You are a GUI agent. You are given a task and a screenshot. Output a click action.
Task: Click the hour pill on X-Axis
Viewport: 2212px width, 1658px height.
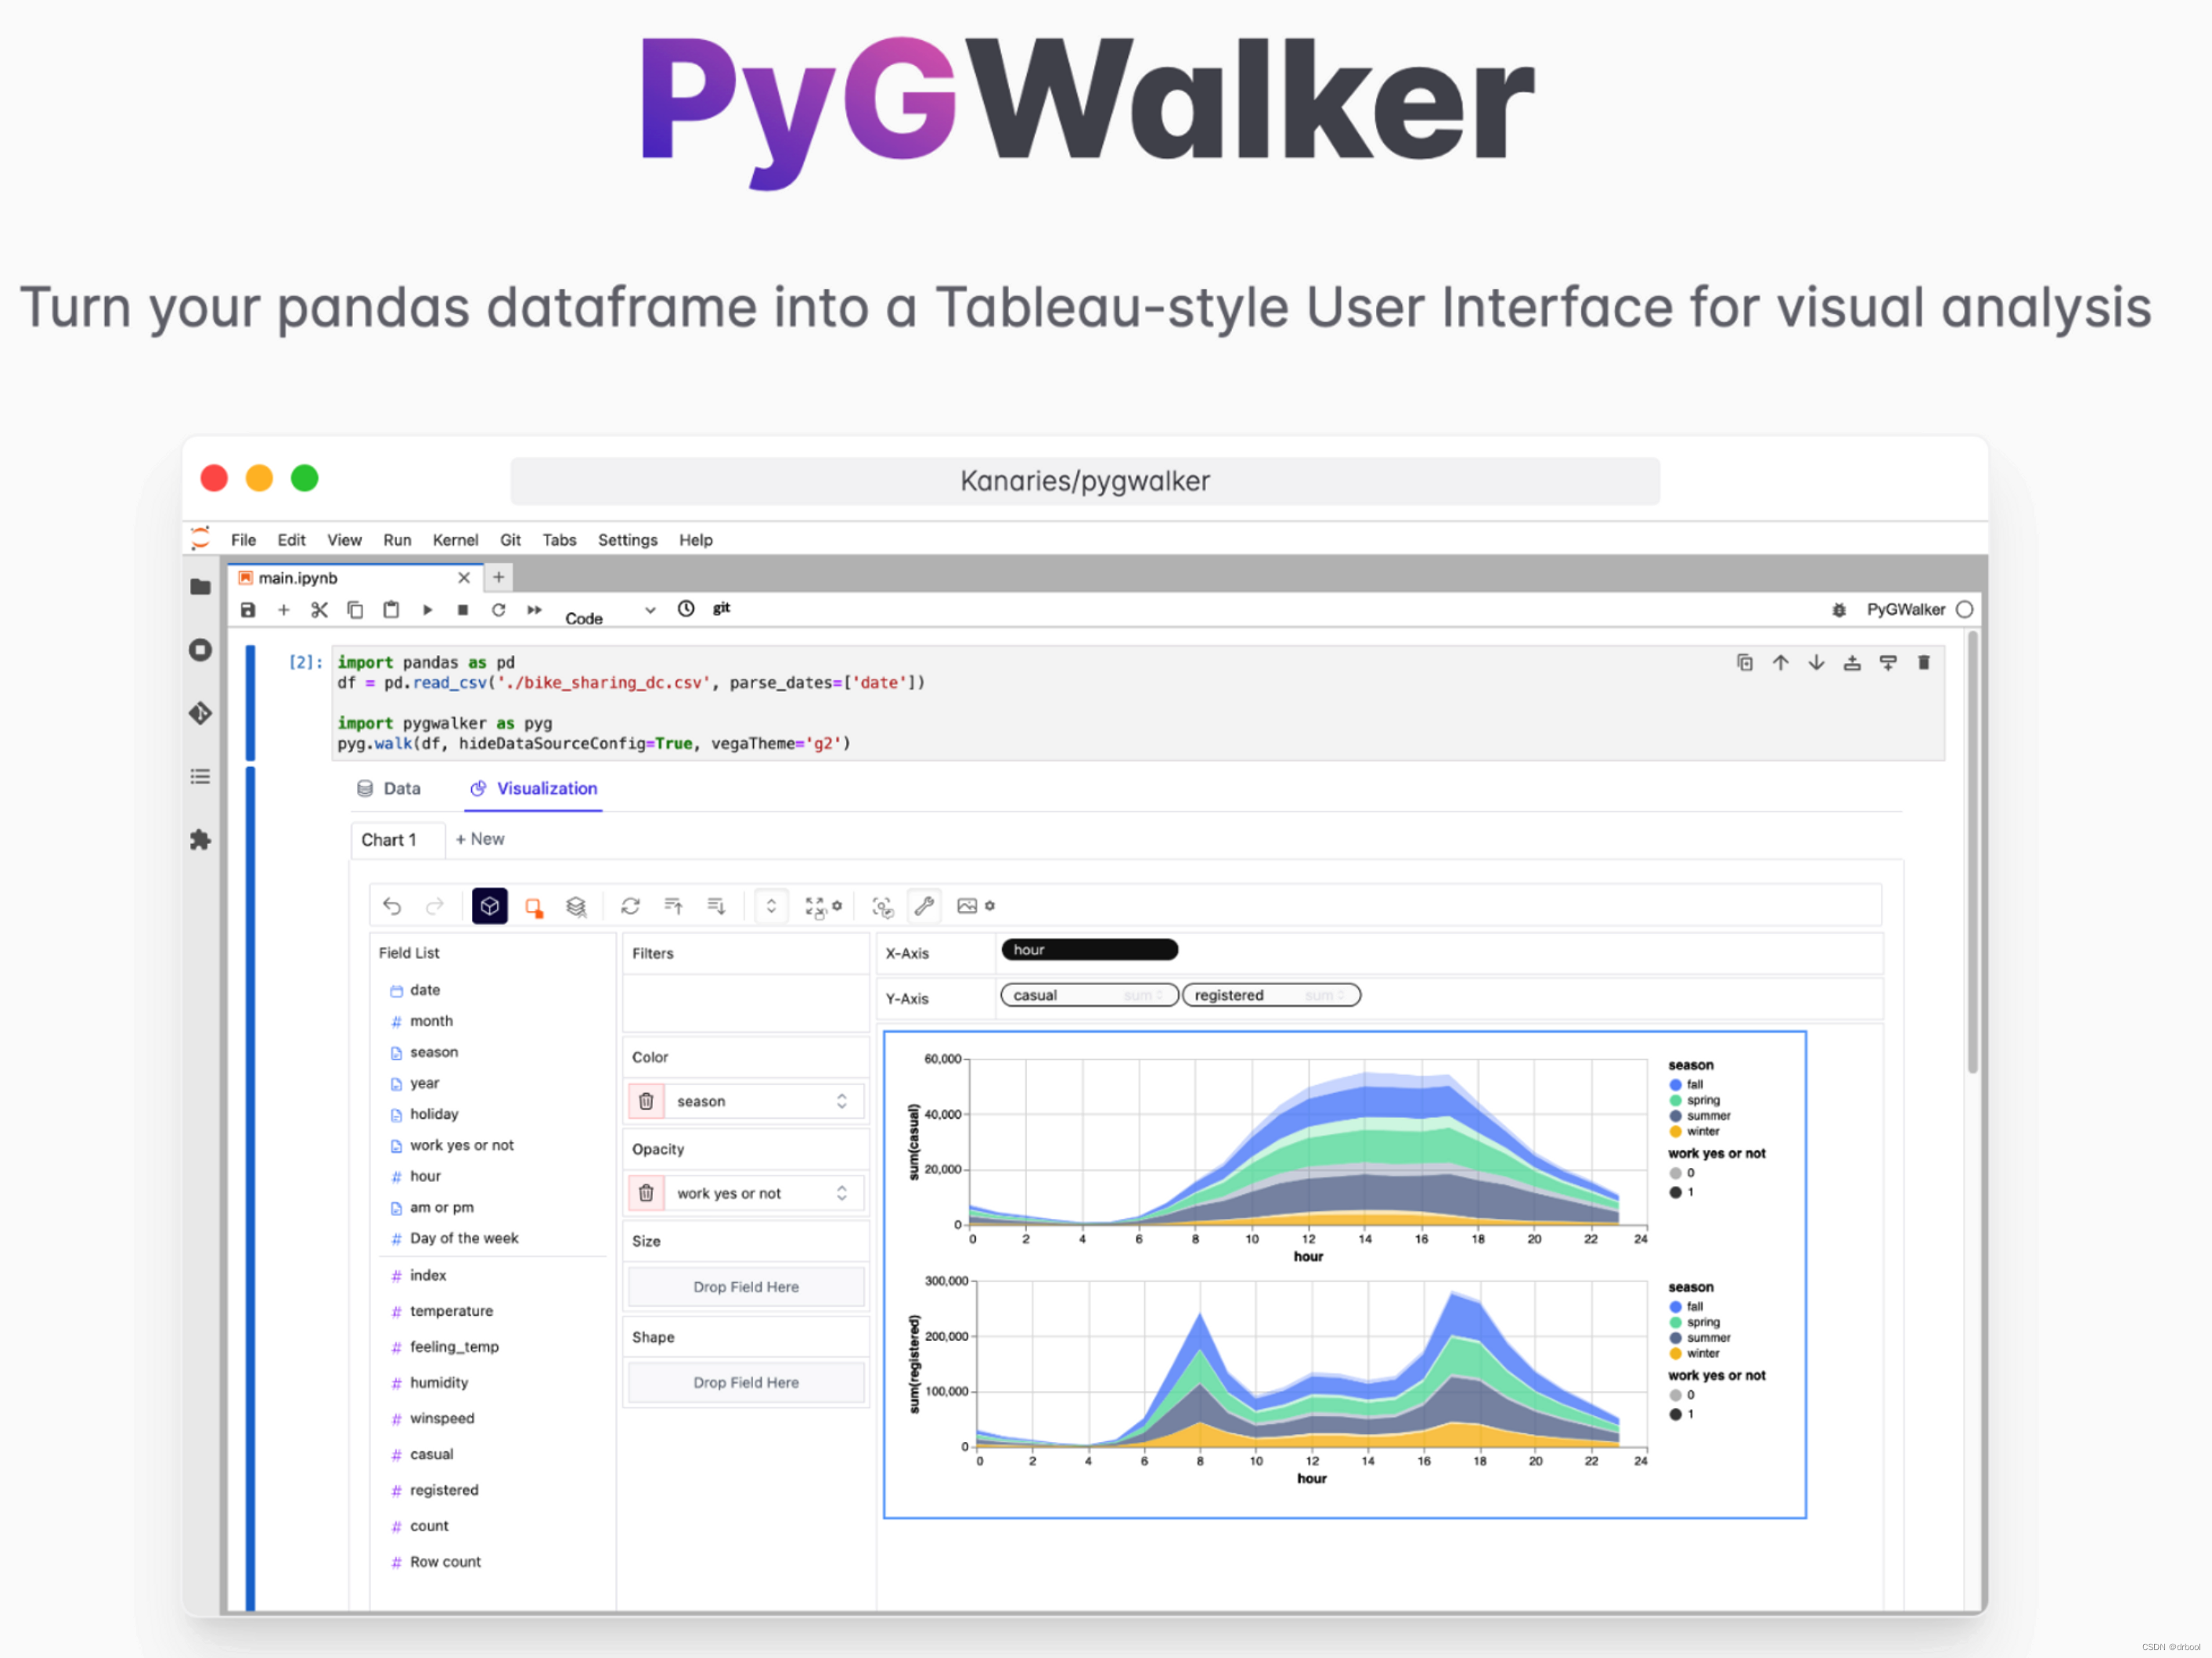pos(1089,949)
